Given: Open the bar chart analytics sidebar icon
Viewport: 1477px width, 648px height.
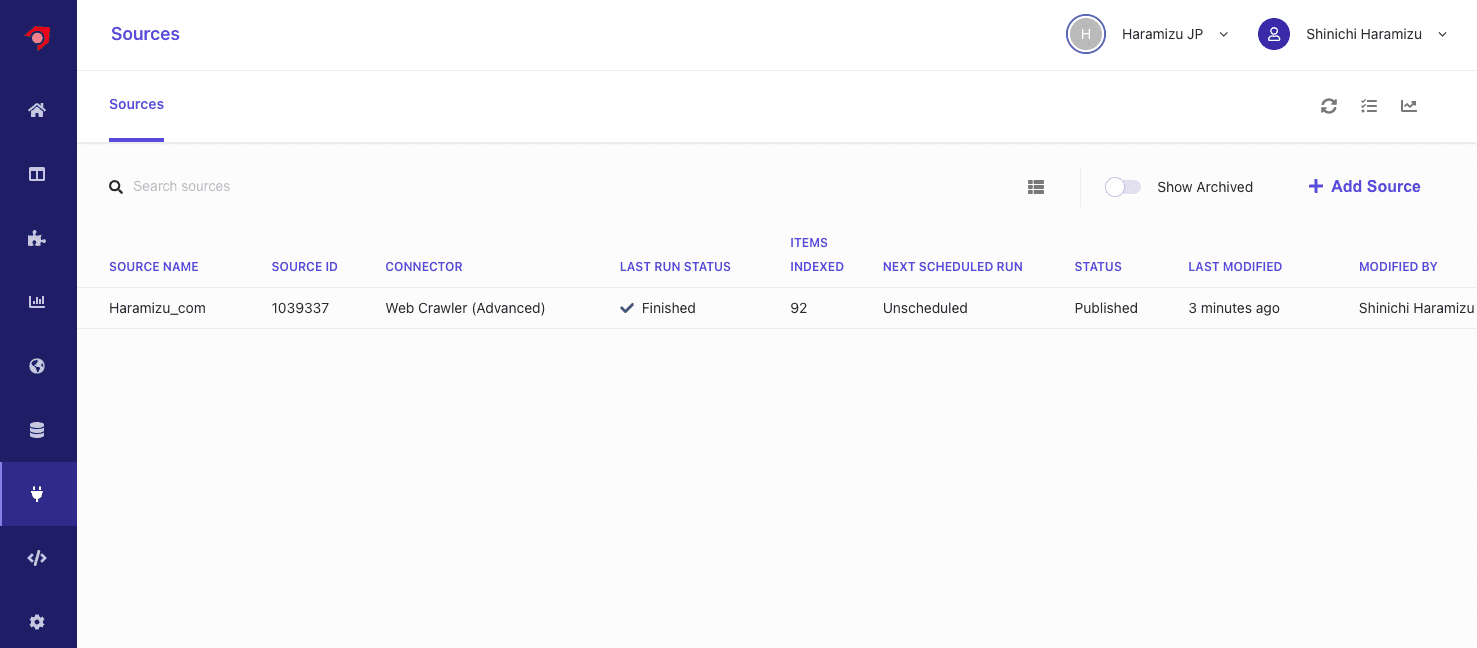Looking at the screenshot, I should pos(37,302).
